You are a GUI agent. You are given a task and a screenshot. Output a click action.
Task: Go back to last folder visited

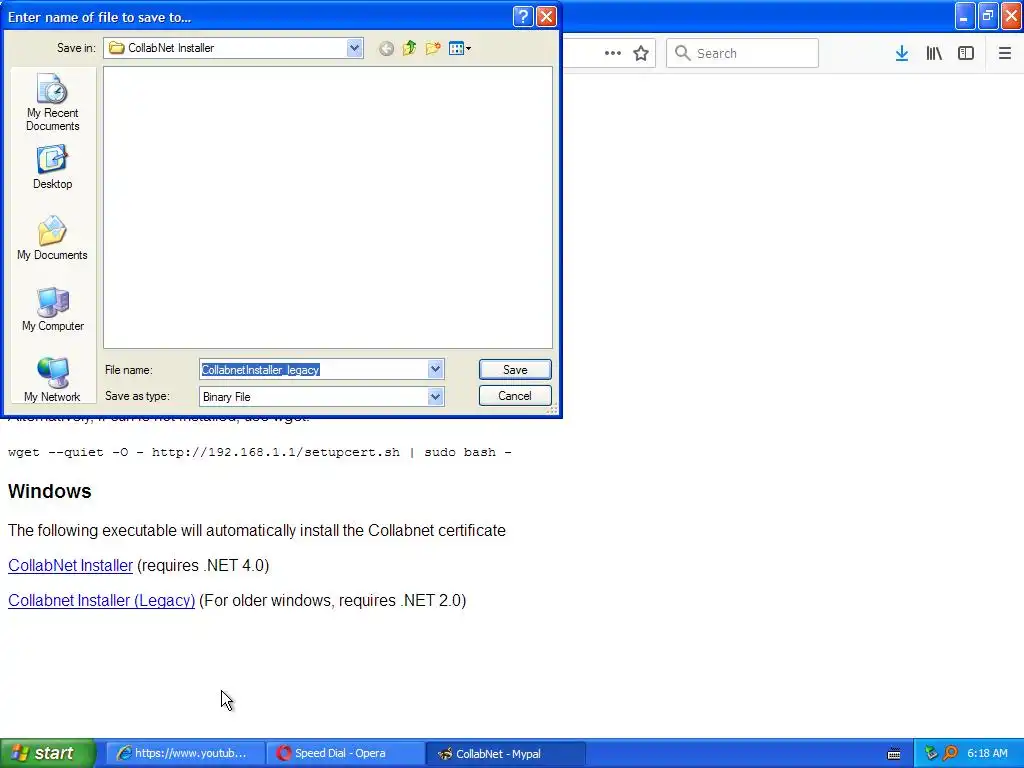[x=387, y=48]
